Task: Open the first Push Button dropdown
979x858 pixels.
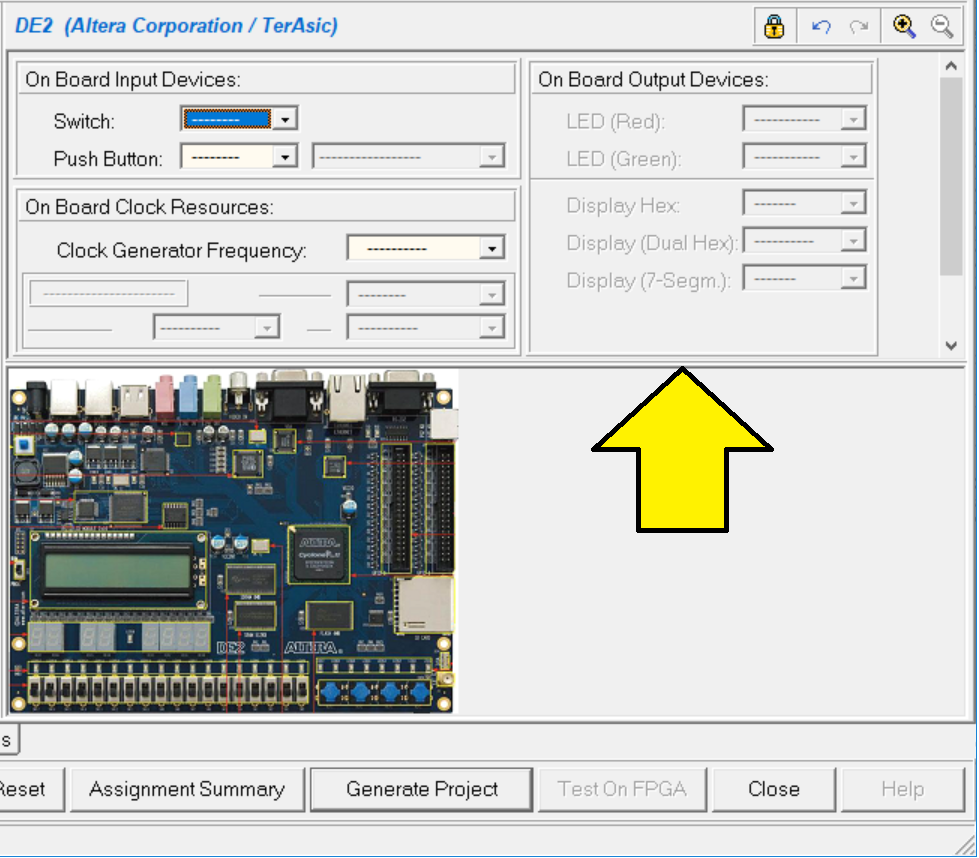Action: (x=239, y=156)
